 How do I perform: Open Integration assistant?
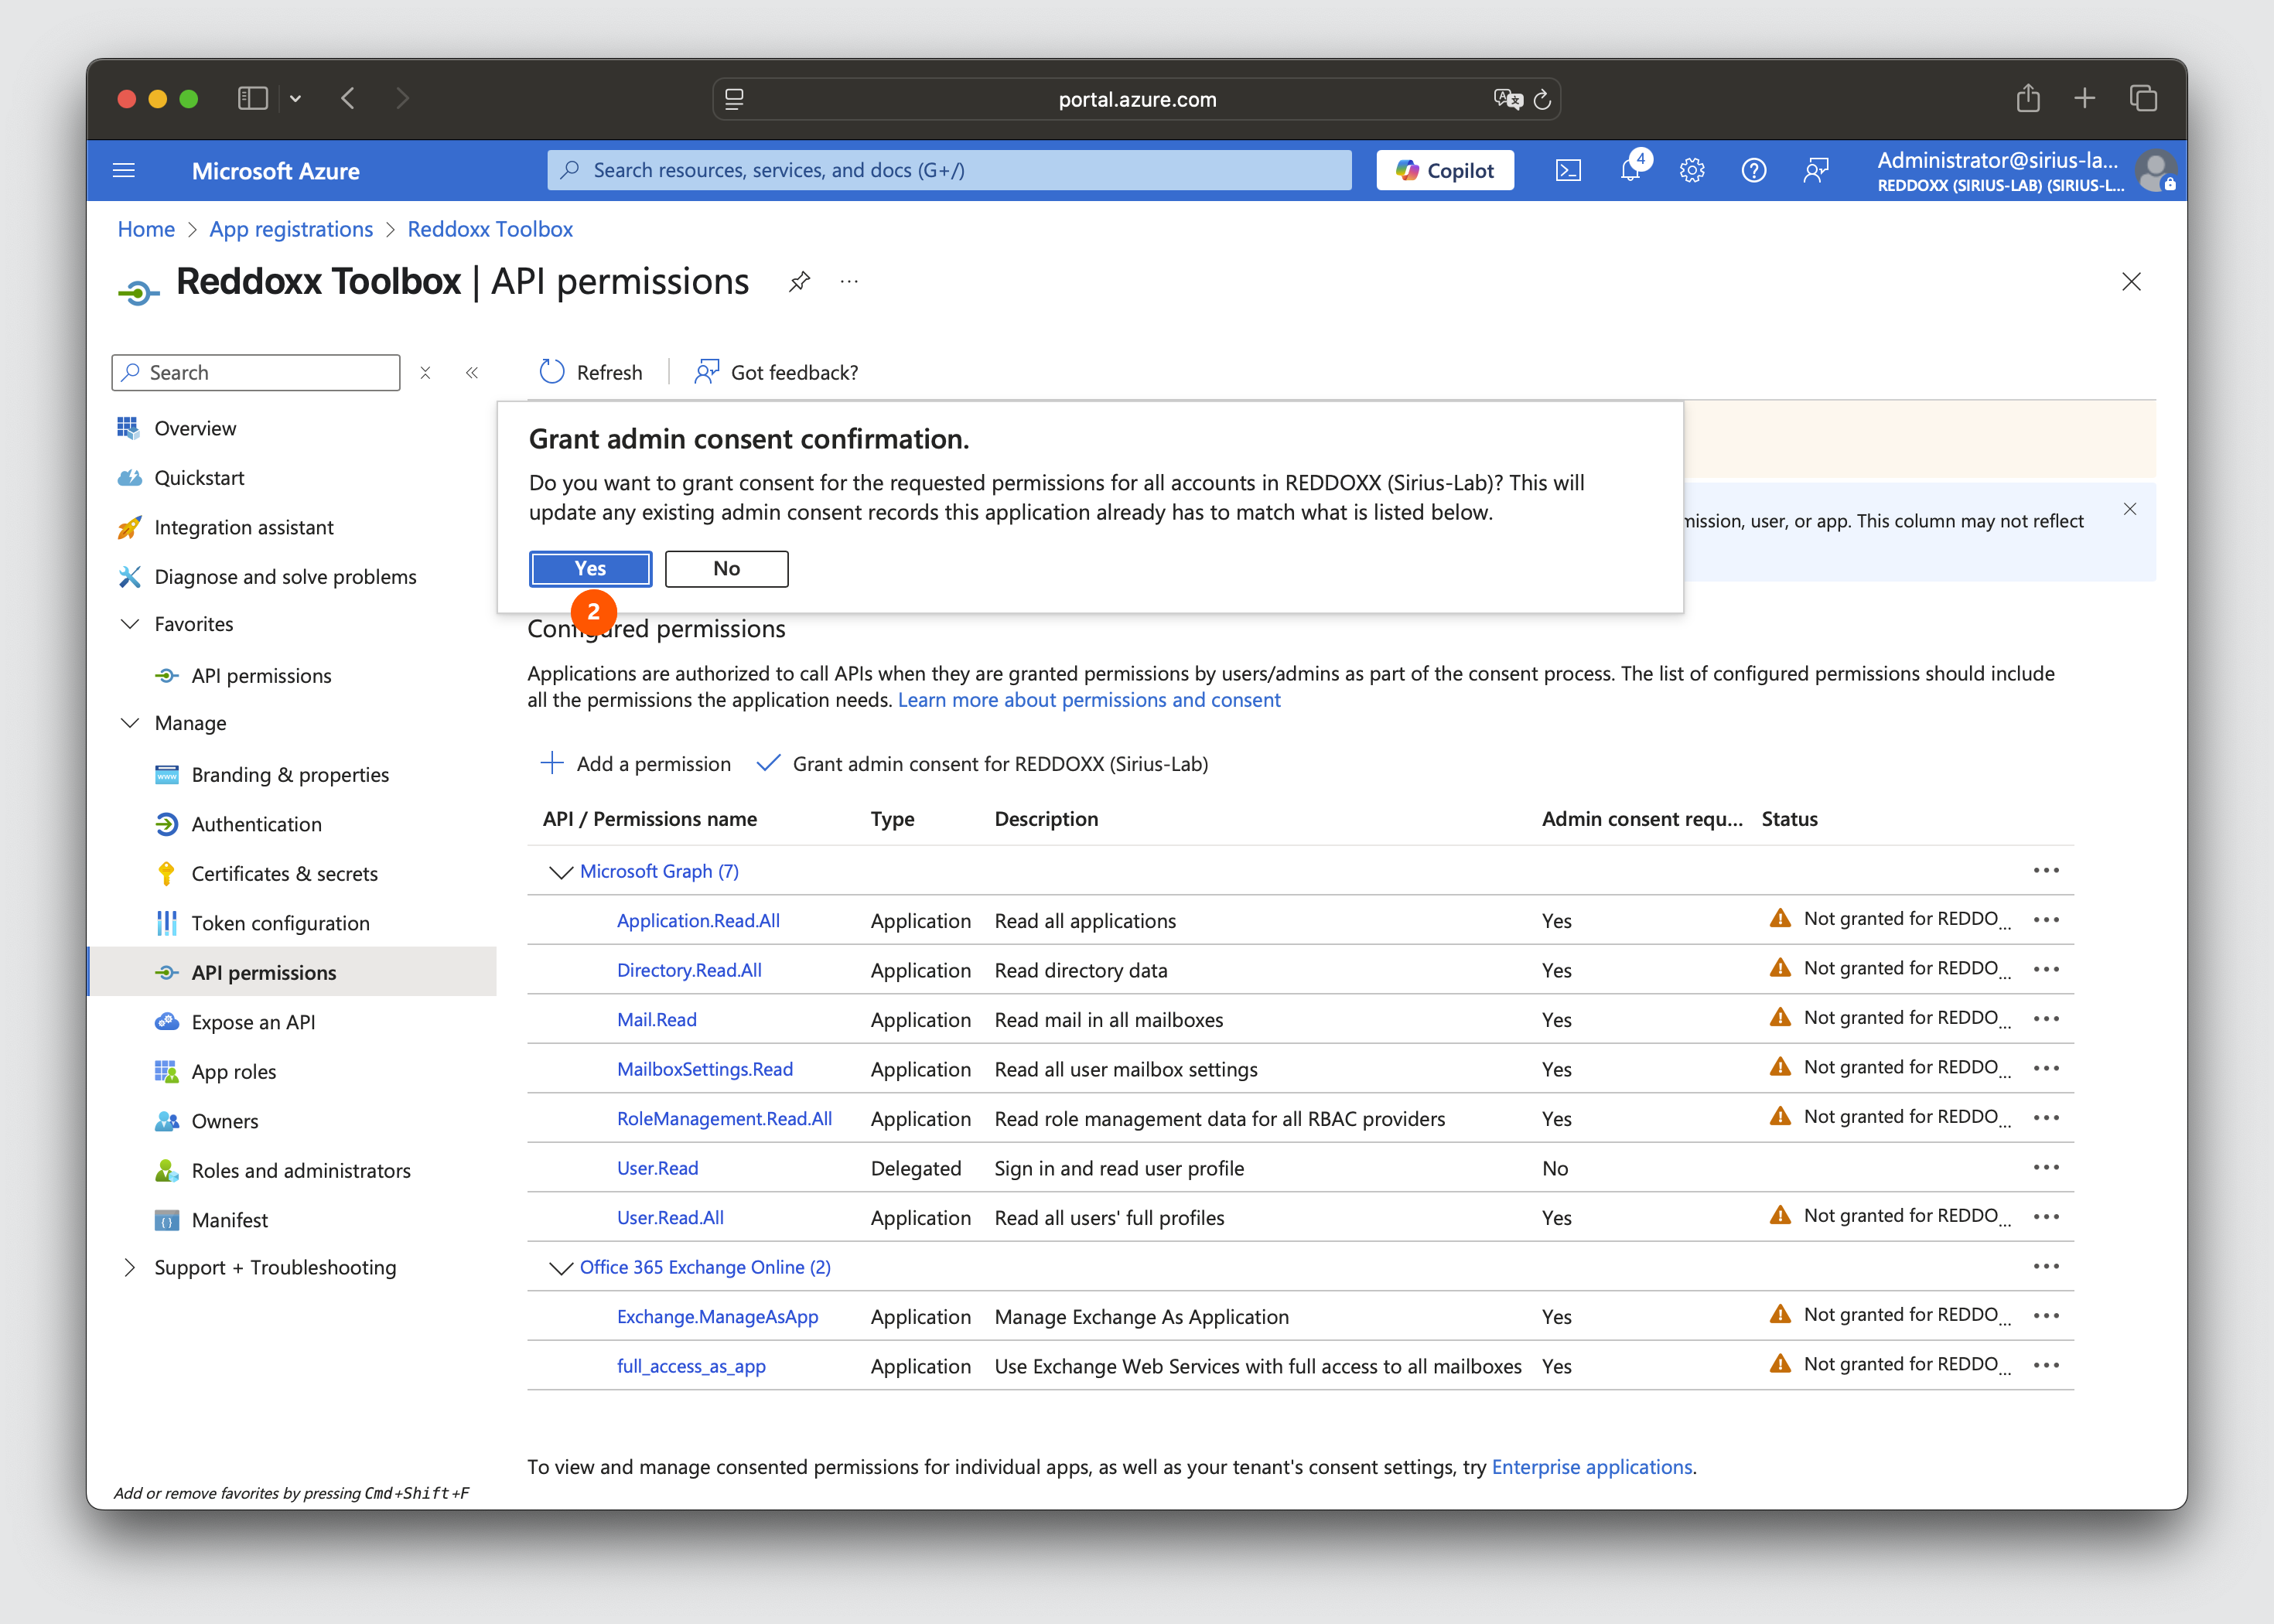click(243, 528)
